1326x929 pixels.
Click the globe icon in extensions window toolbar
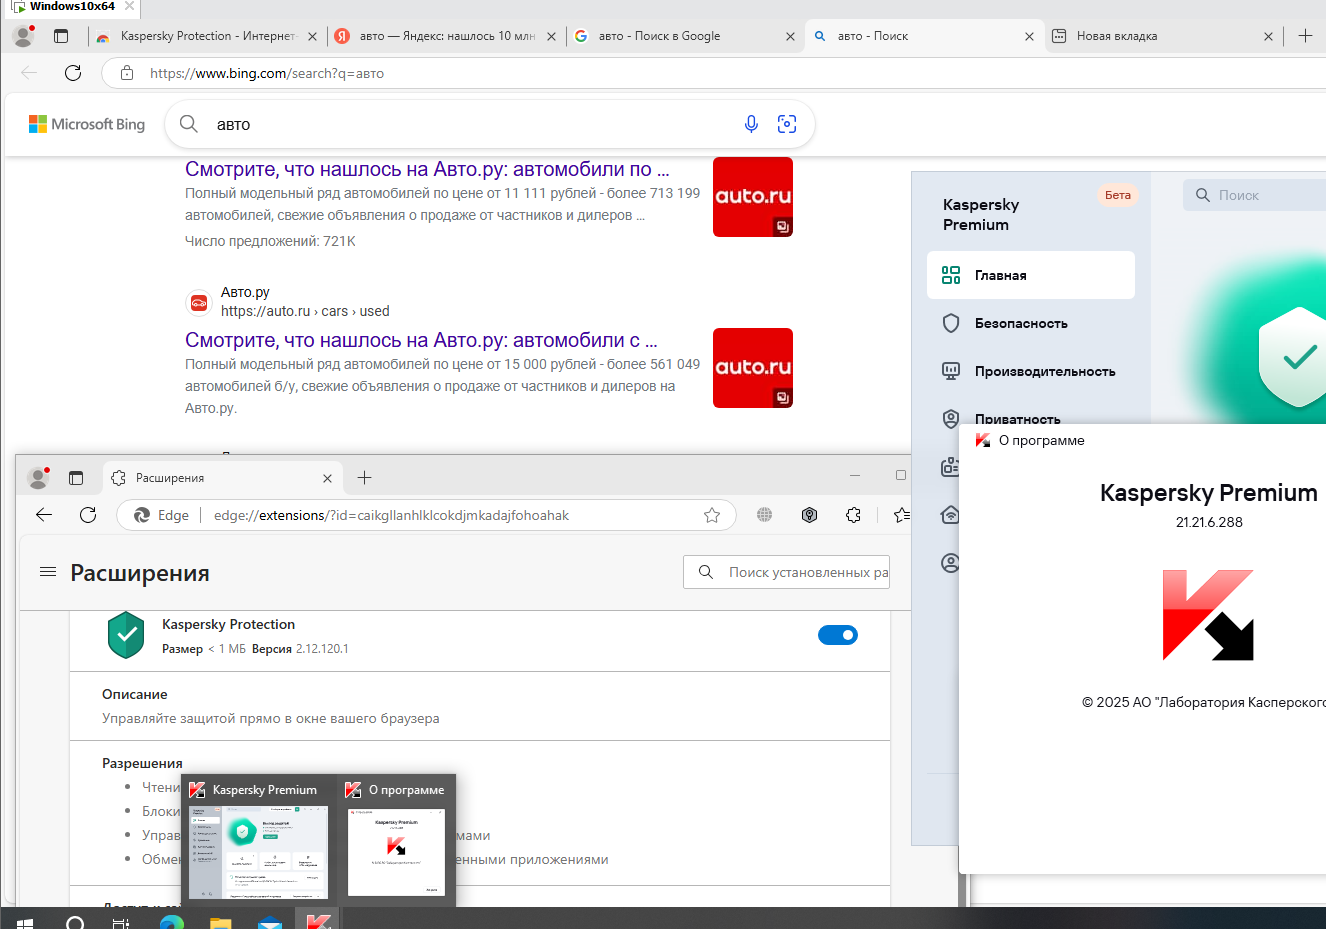pyautogui.click(x=765, y=515)
